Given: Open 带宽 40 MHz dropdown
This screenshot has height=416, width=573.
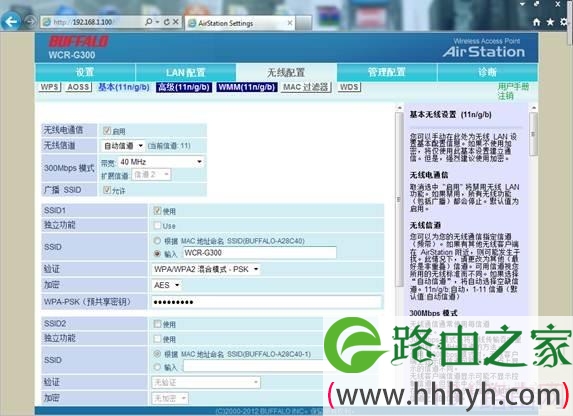Looking at the screenshot, I should (161, 162).
